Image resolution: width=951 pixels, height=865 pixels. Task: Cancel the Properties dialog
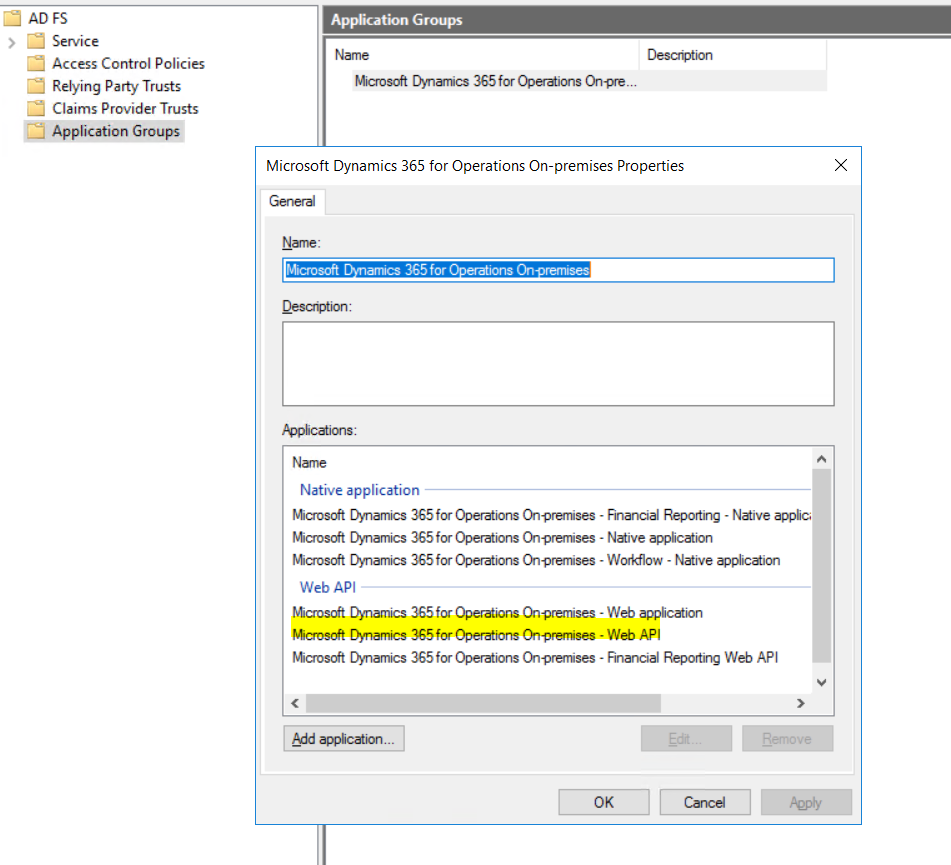[x=705, y=803]
